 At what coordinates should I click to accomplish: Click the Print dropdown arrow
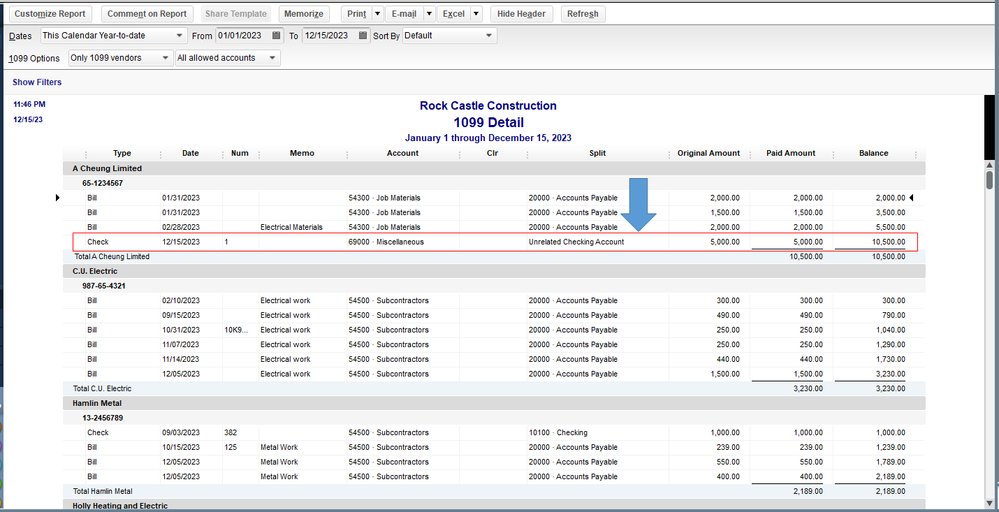click(x=377, y=14)
